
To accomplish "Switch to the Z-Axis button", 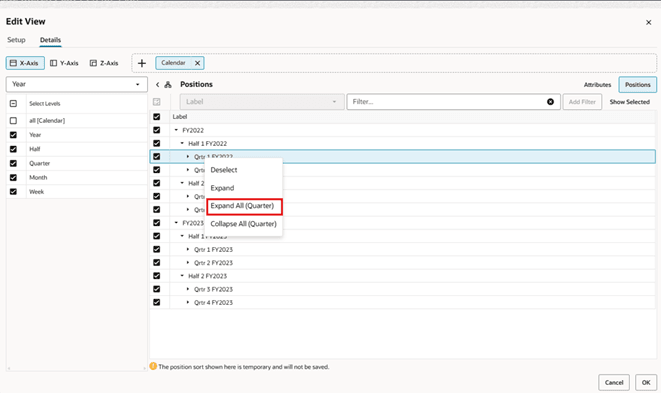I will pos(104,63).
